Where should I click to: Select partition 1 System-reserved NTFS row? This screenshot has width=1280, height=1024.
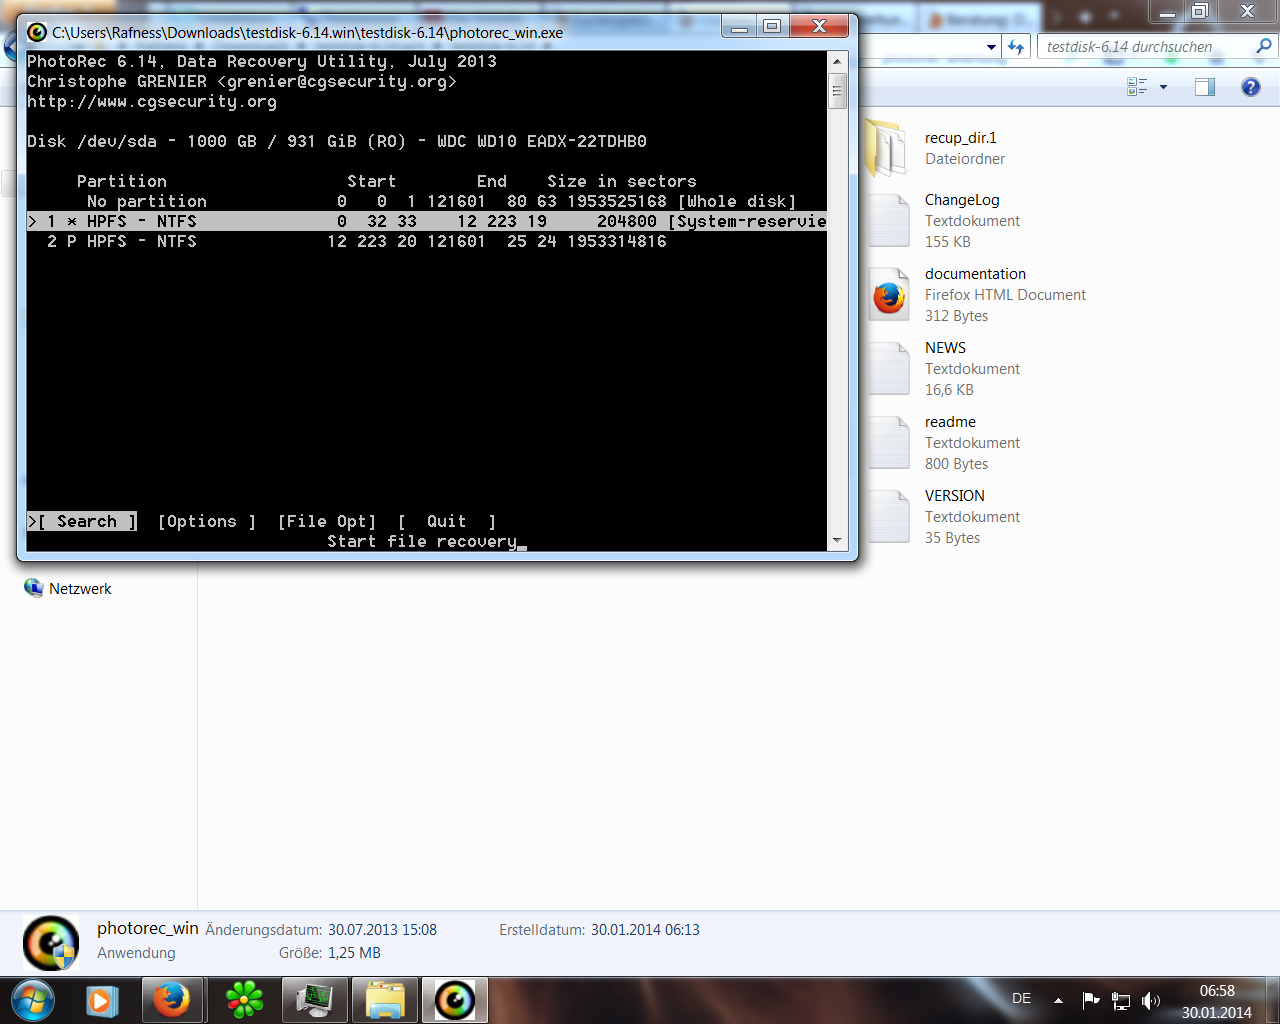pyautogui.click(x=427, y=221)
